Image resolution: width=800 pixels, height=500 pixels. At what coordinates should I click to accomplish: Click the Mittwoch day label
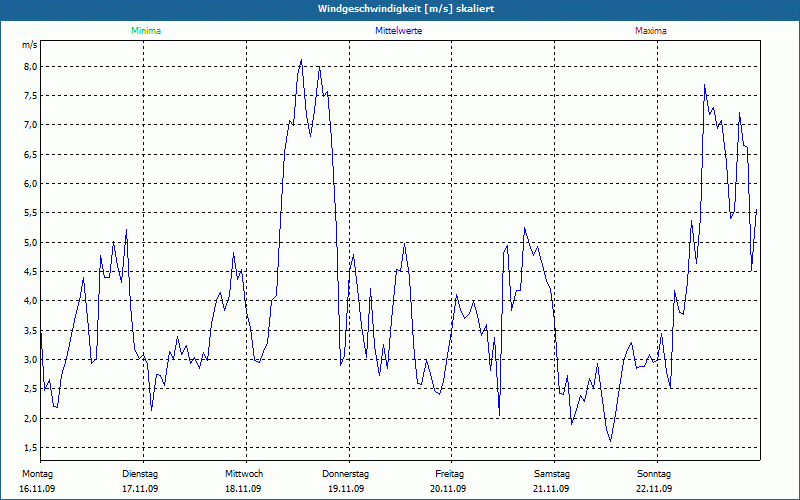[x=244, y=474]
